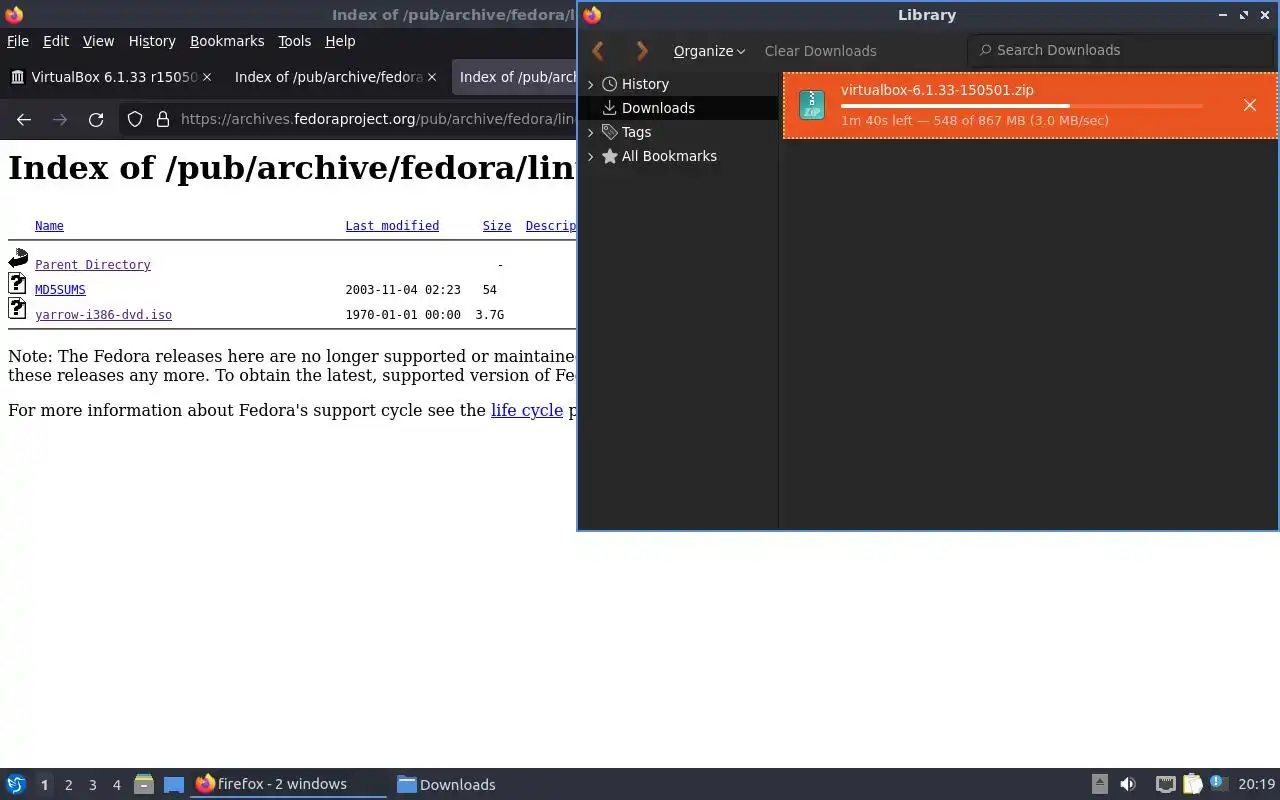
Task: Open the Tools menu in Firefox
Action: coord(295,41)
